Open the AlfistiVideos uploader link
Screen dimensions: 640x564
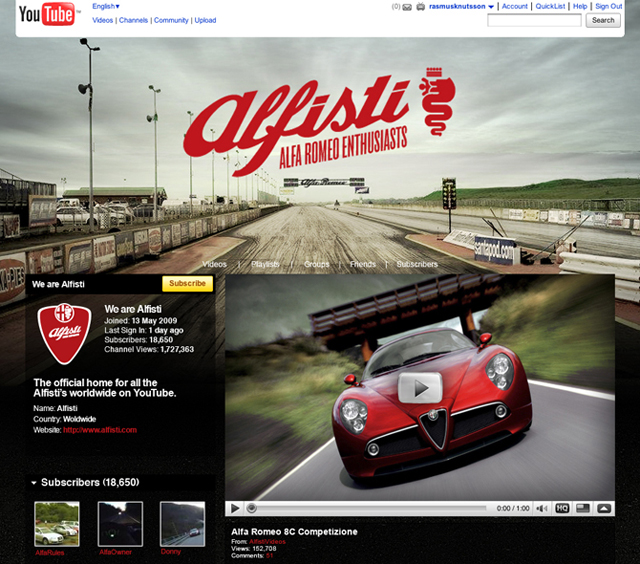click(x=267, y=542)
